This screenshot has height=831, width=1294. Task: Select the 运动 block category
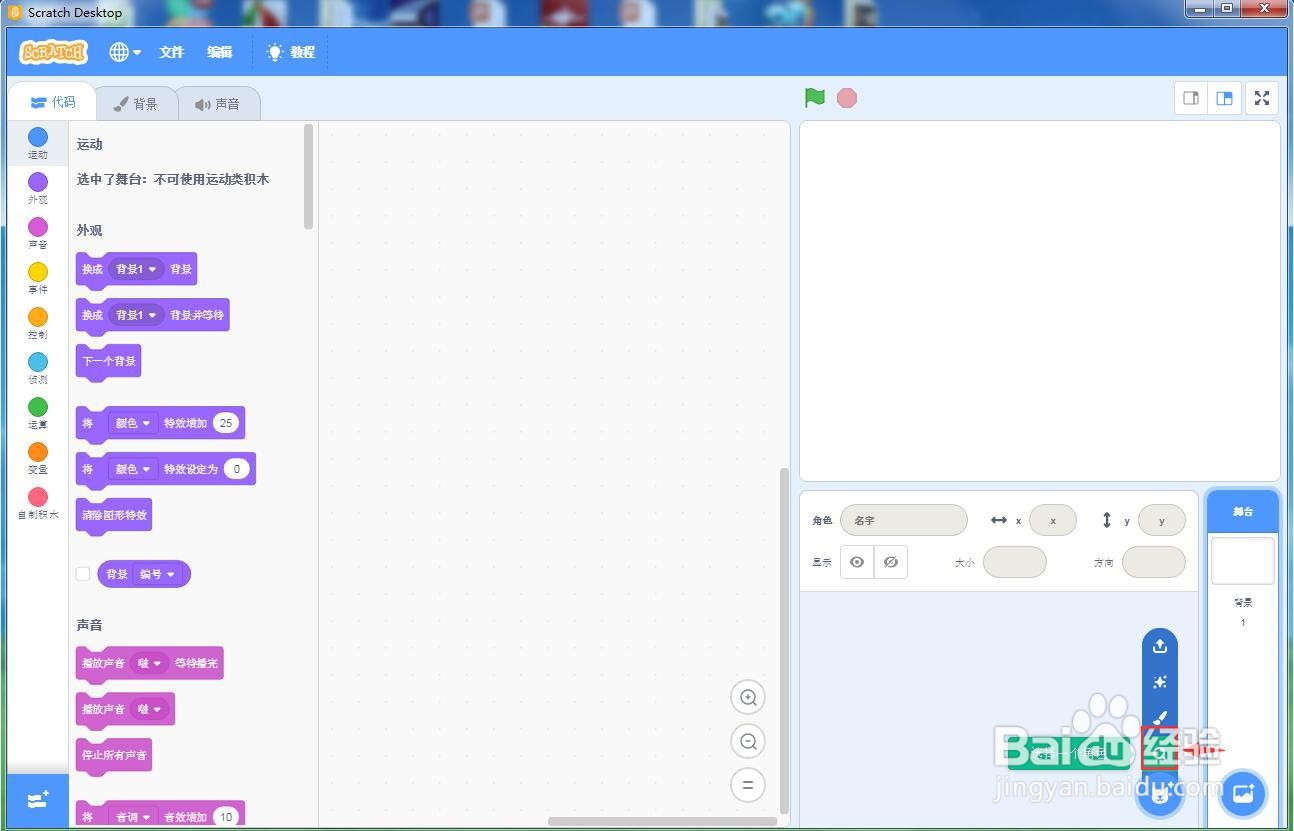tap(37, 144)
